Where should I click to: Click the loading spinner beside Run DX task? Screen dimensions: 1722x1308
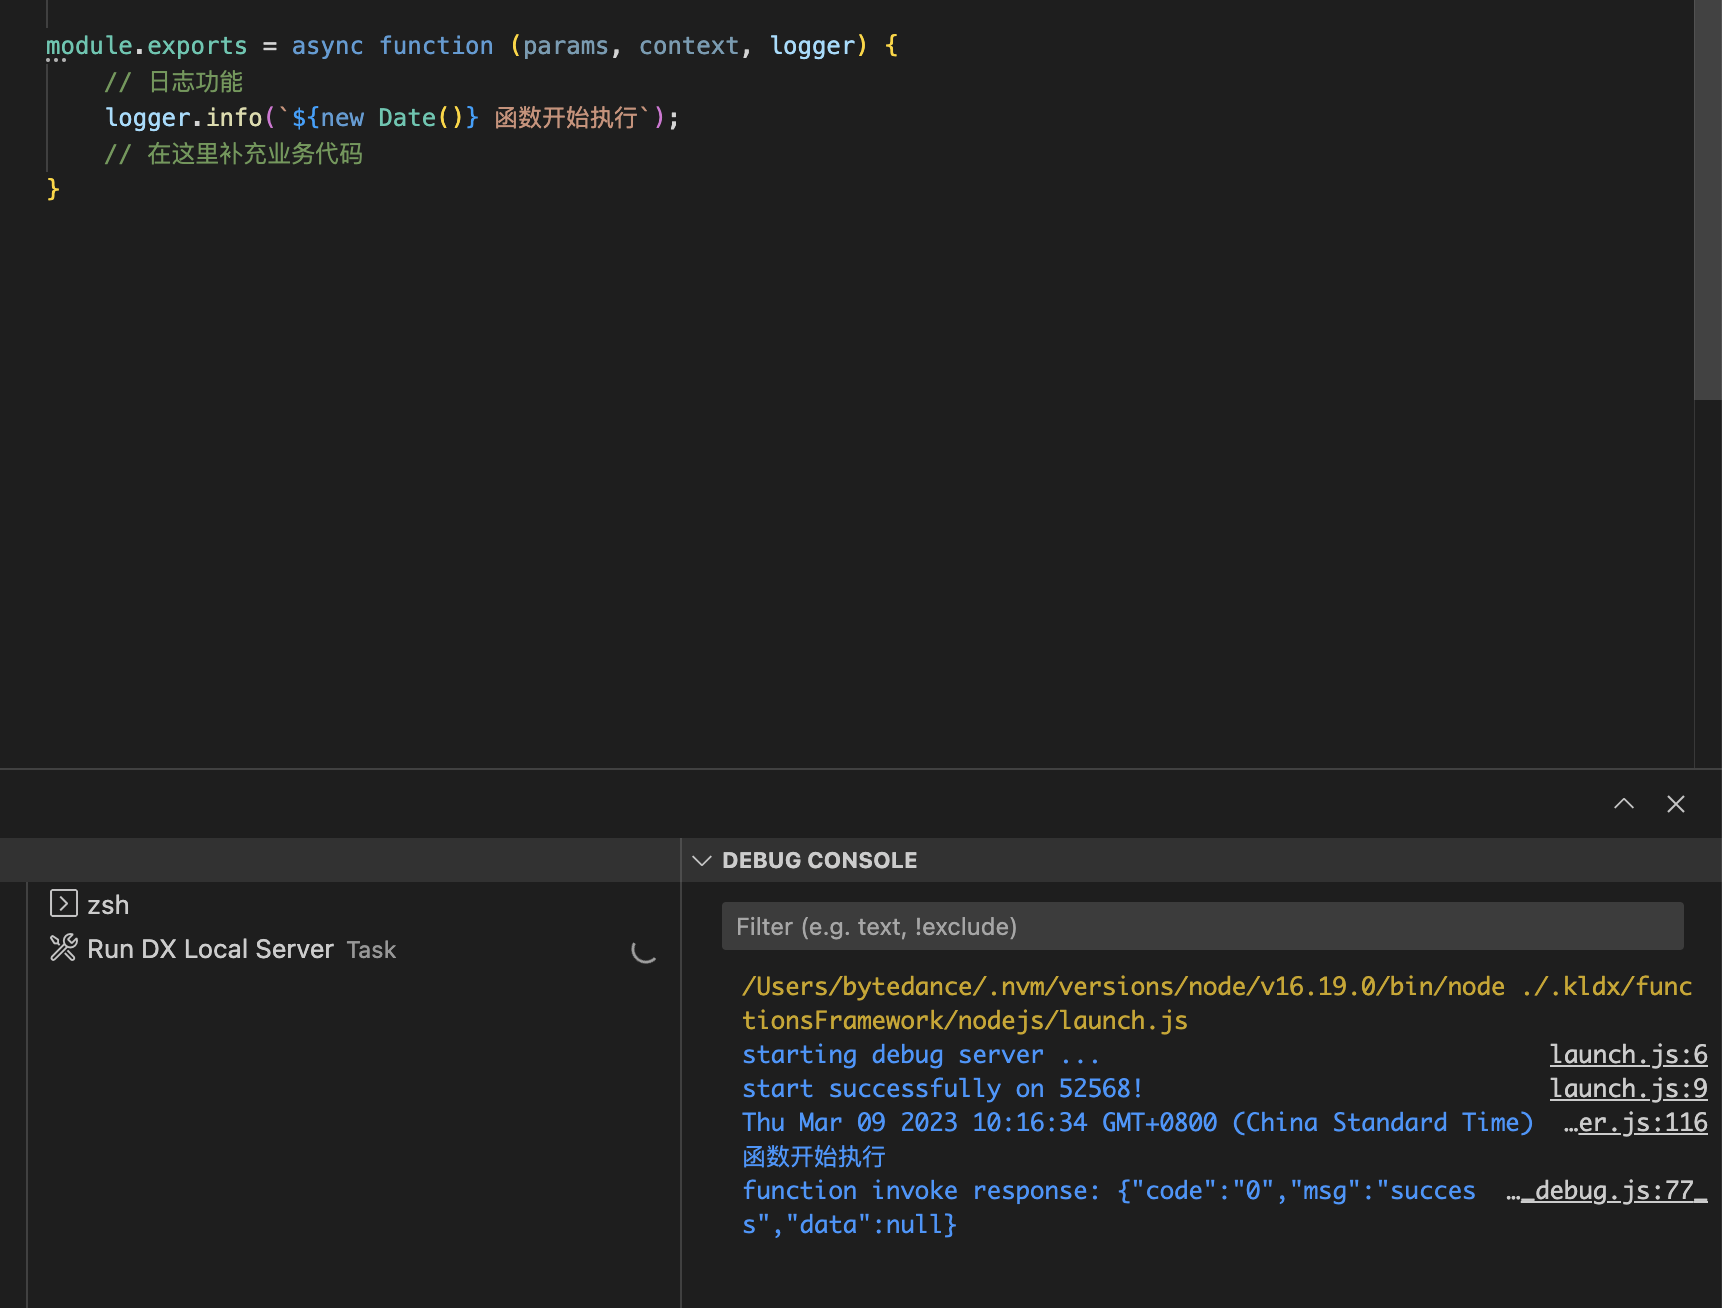point(644,950)
